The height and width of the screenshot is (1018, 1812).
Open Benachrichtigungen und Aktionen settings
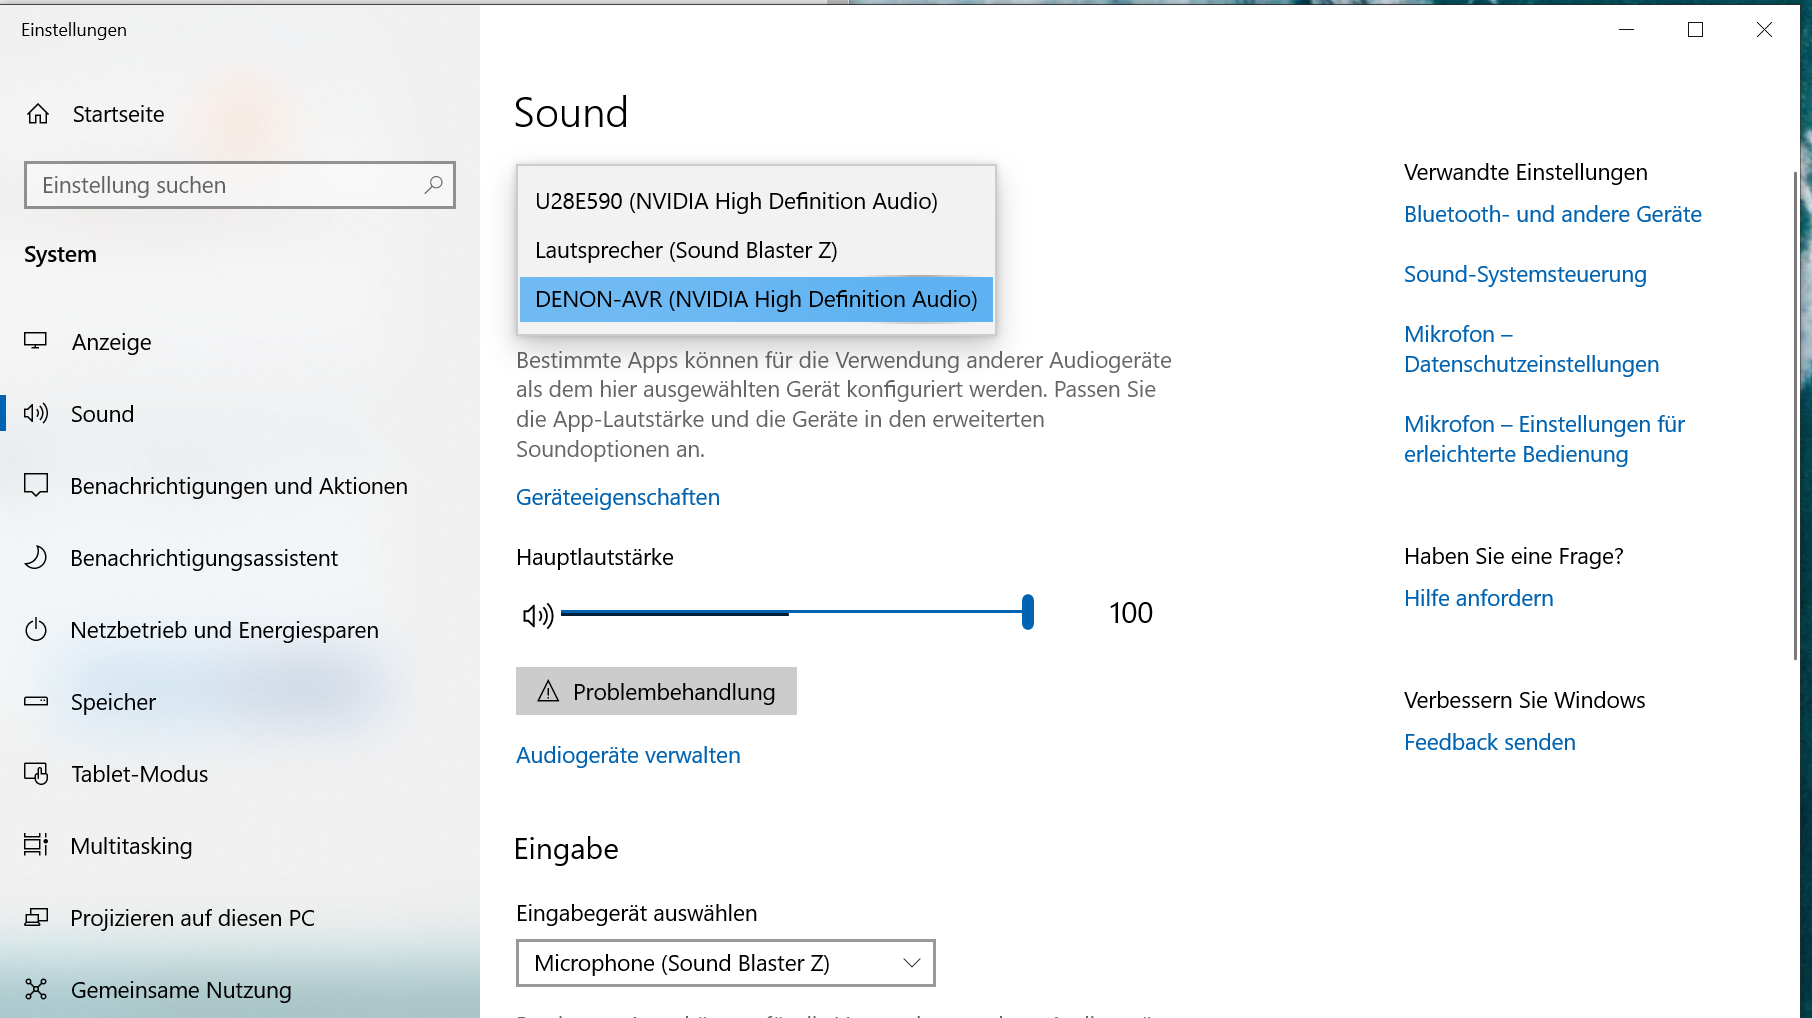click(240, 486)
